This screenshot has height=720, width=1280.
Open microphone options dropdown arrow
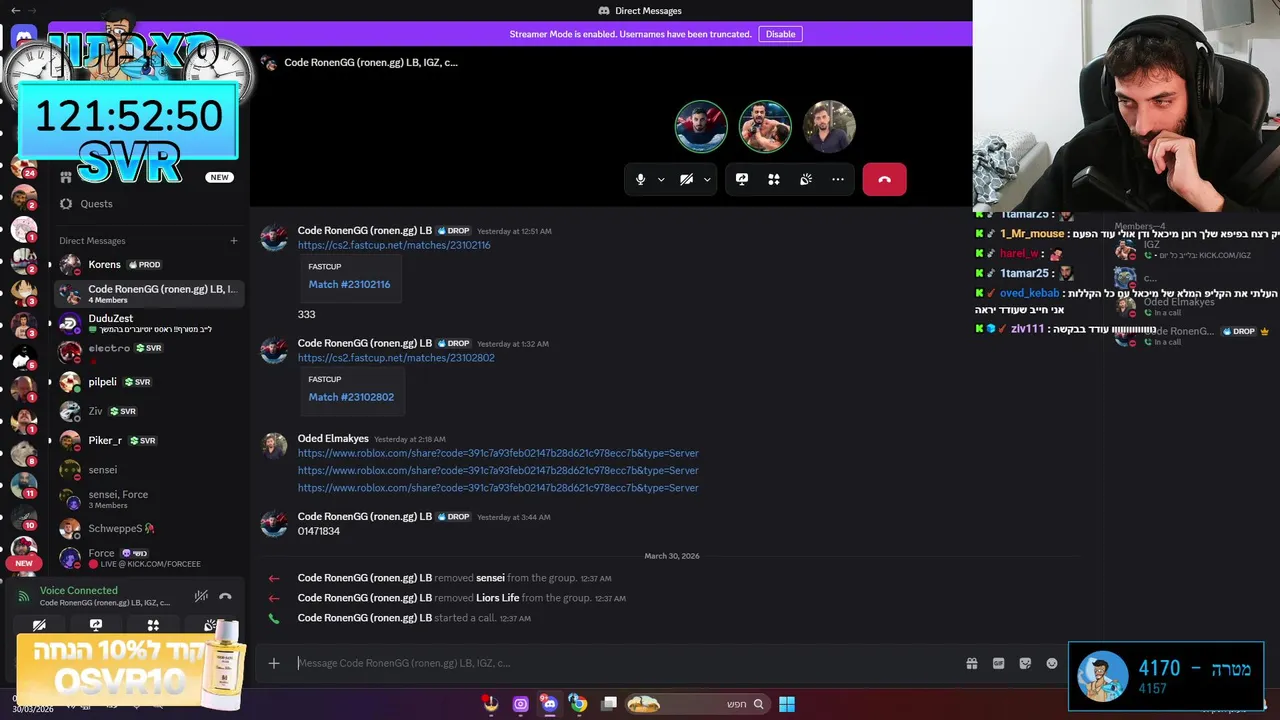point(661,180)
